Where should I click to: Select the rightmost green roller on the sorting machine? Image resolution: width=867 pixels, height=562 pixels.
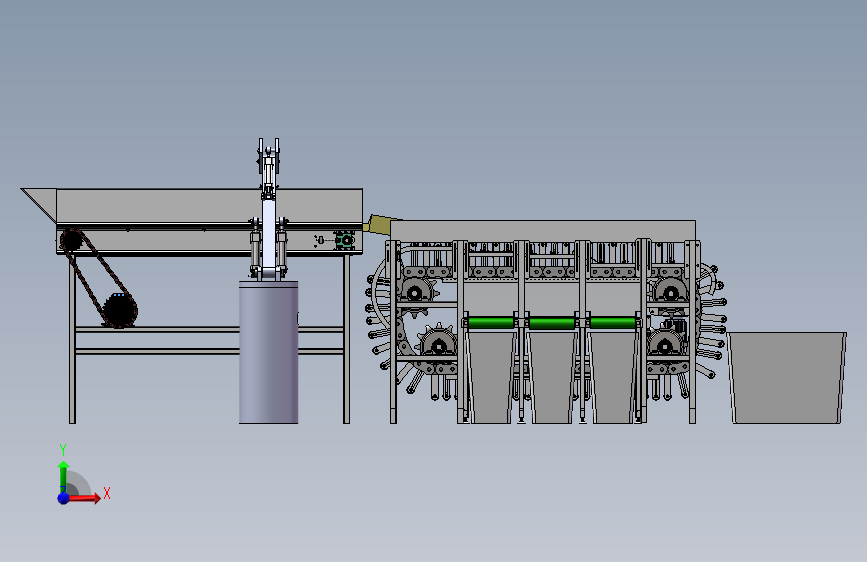point(613,322)
